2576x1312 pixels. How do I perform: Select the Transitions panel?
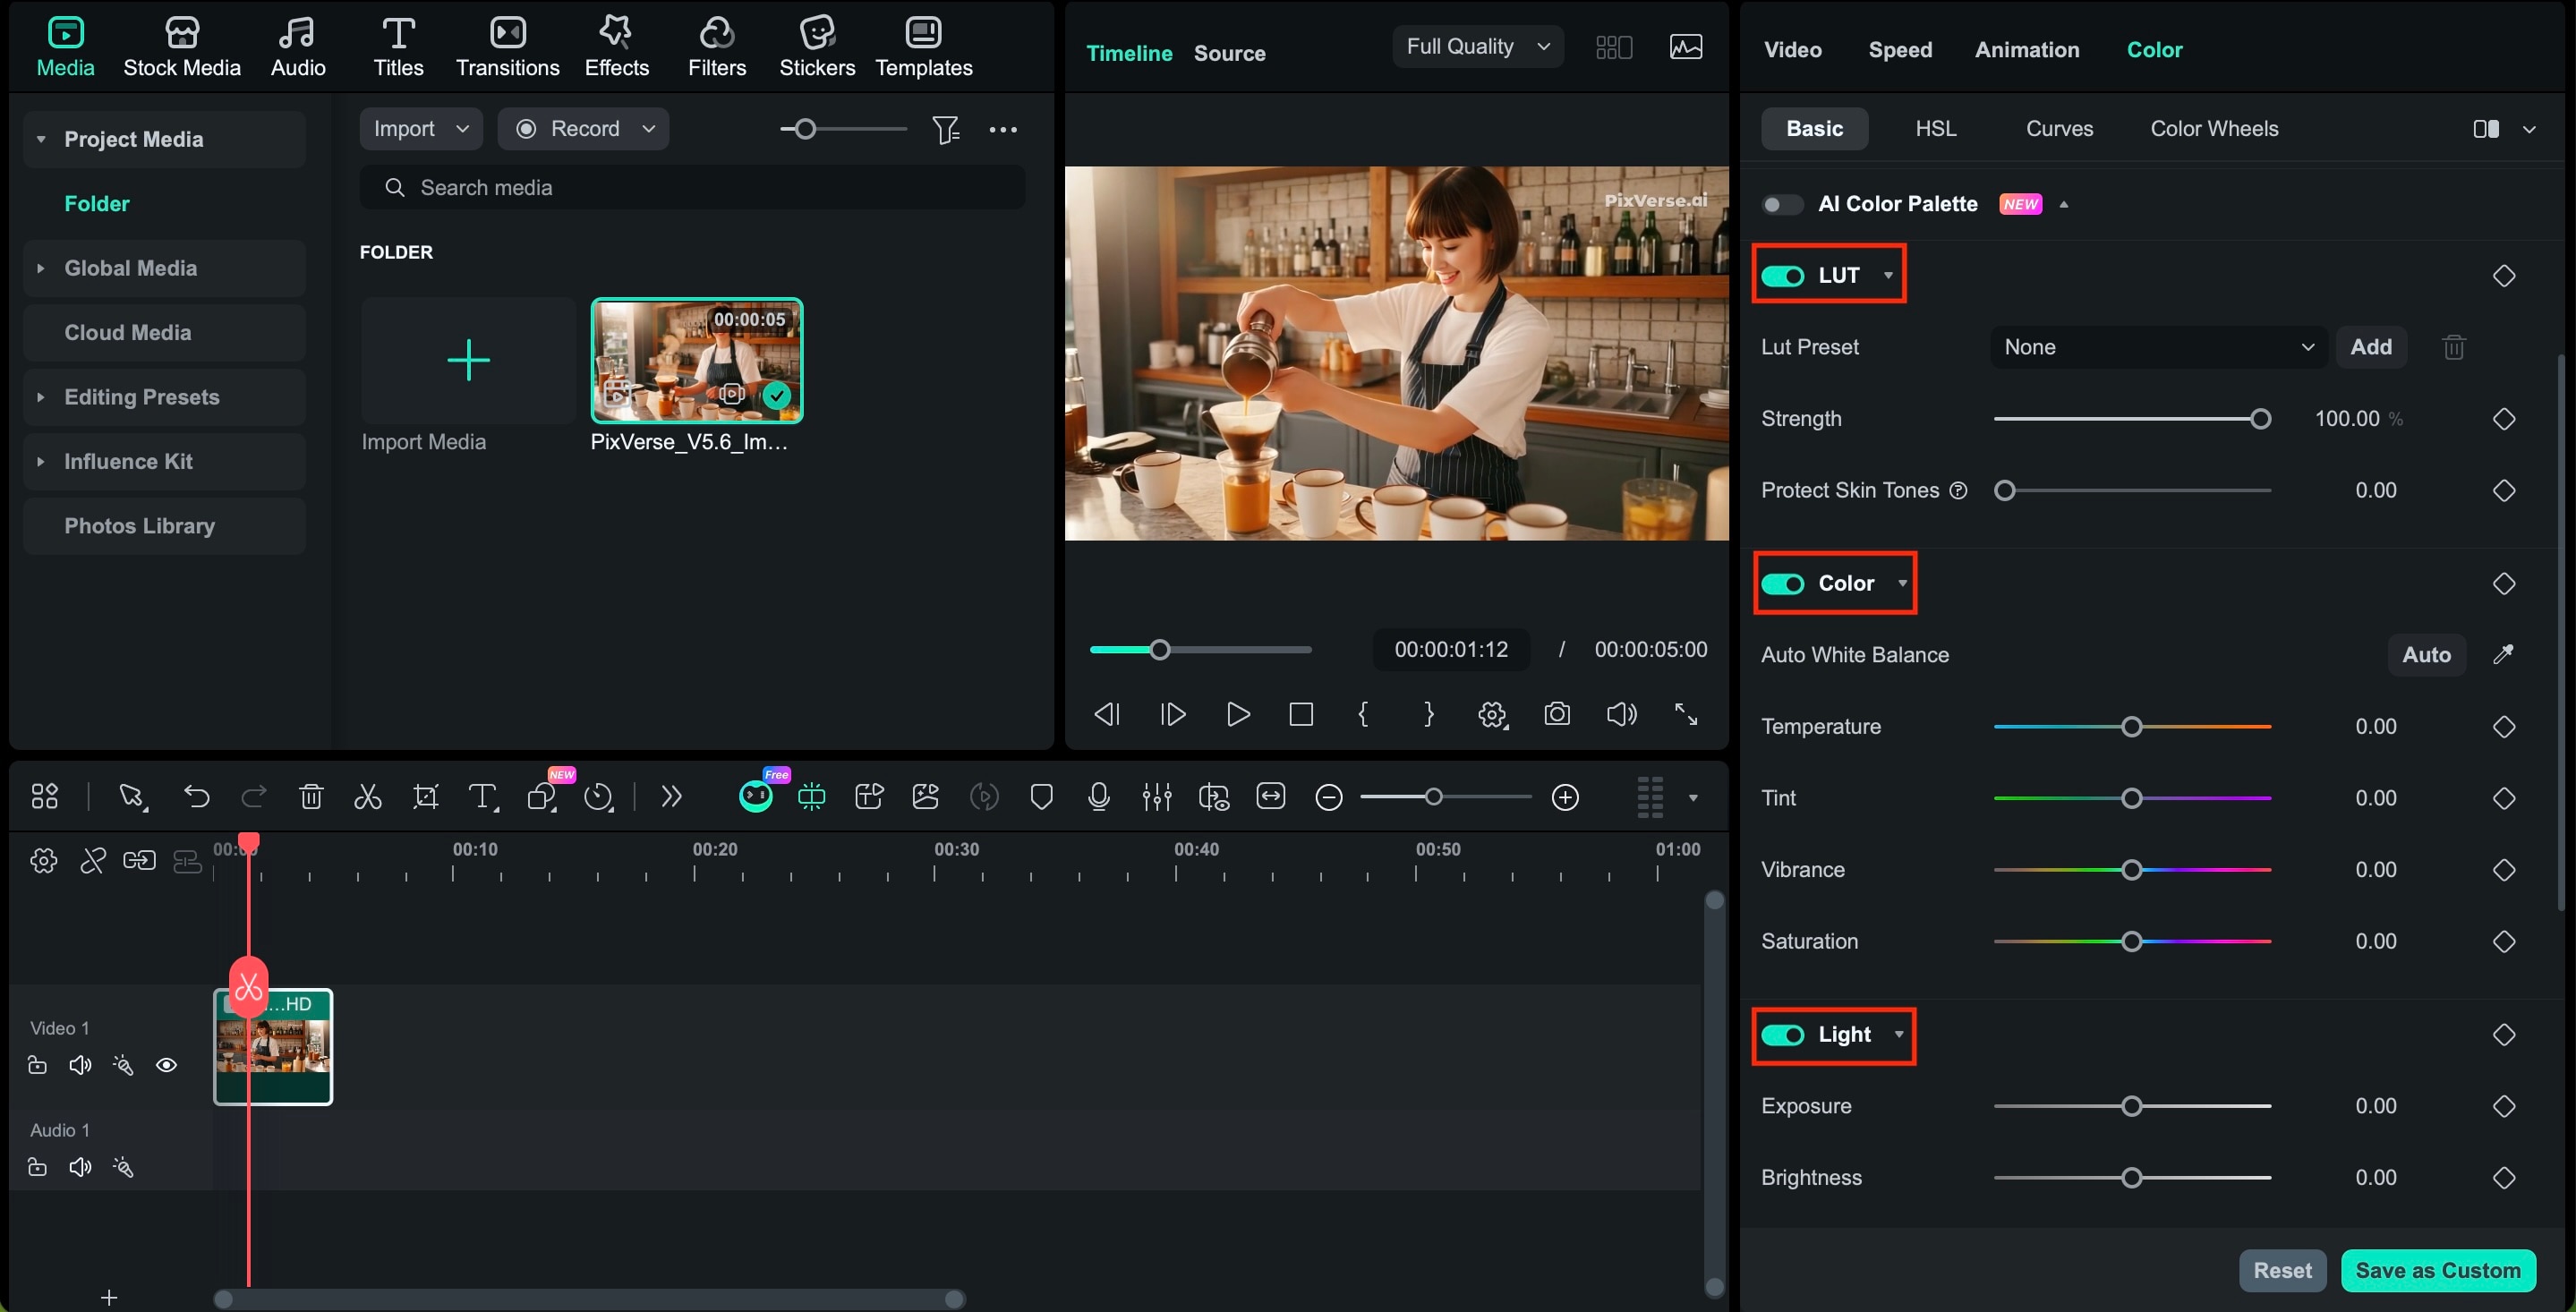(x=507, y=45)
